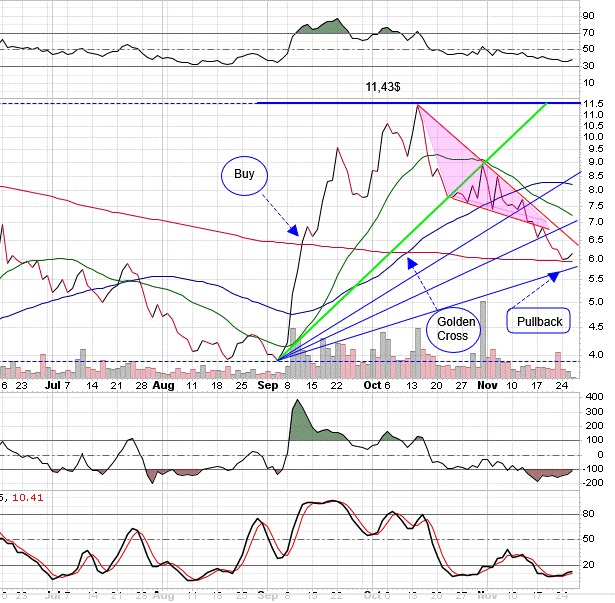Image resolution: width=615 pixels, height=603 pixels.
Task: Click the Oct label on main chart axis
Action: point(372,384)
